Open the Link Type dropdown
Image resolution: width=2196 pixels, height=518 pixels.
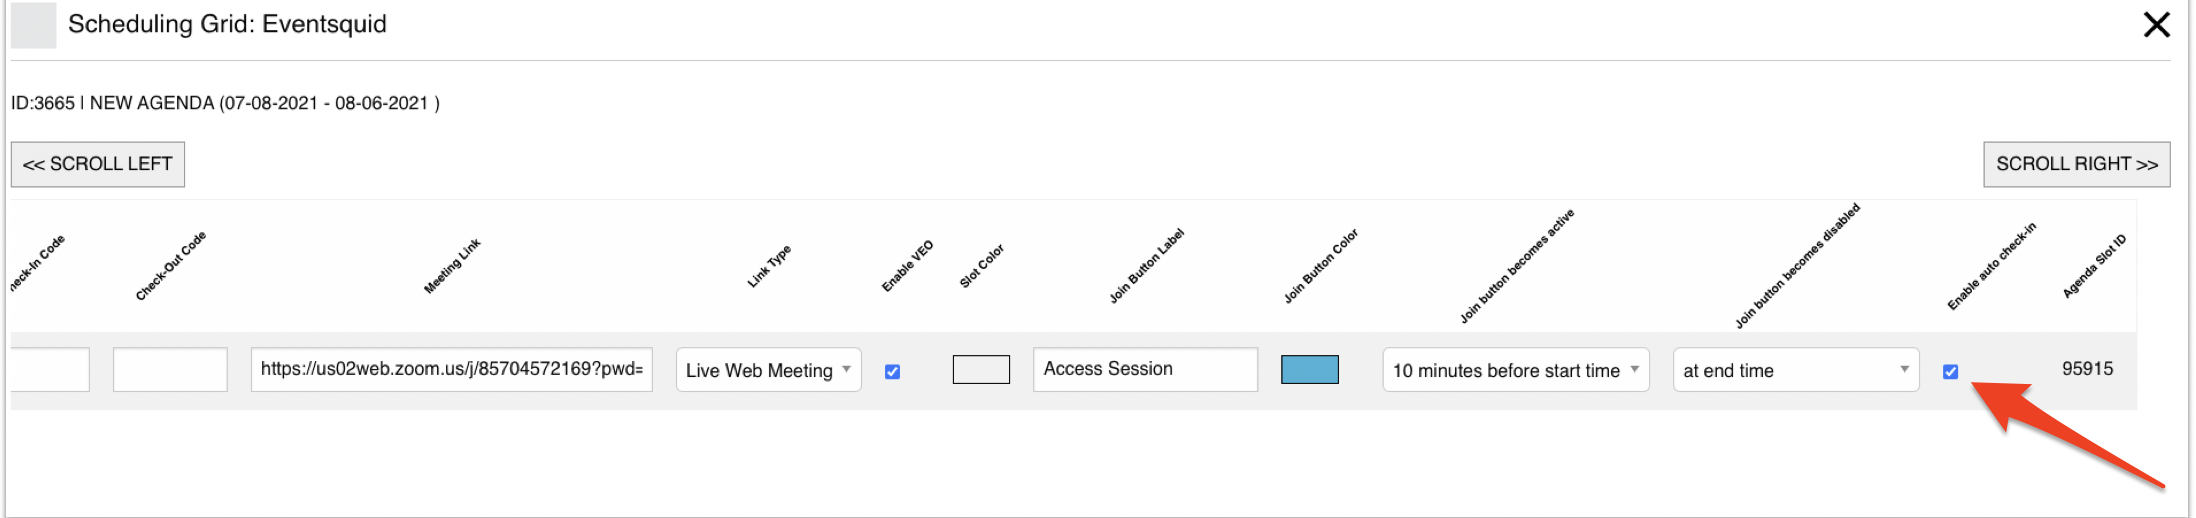click(768, 370)
